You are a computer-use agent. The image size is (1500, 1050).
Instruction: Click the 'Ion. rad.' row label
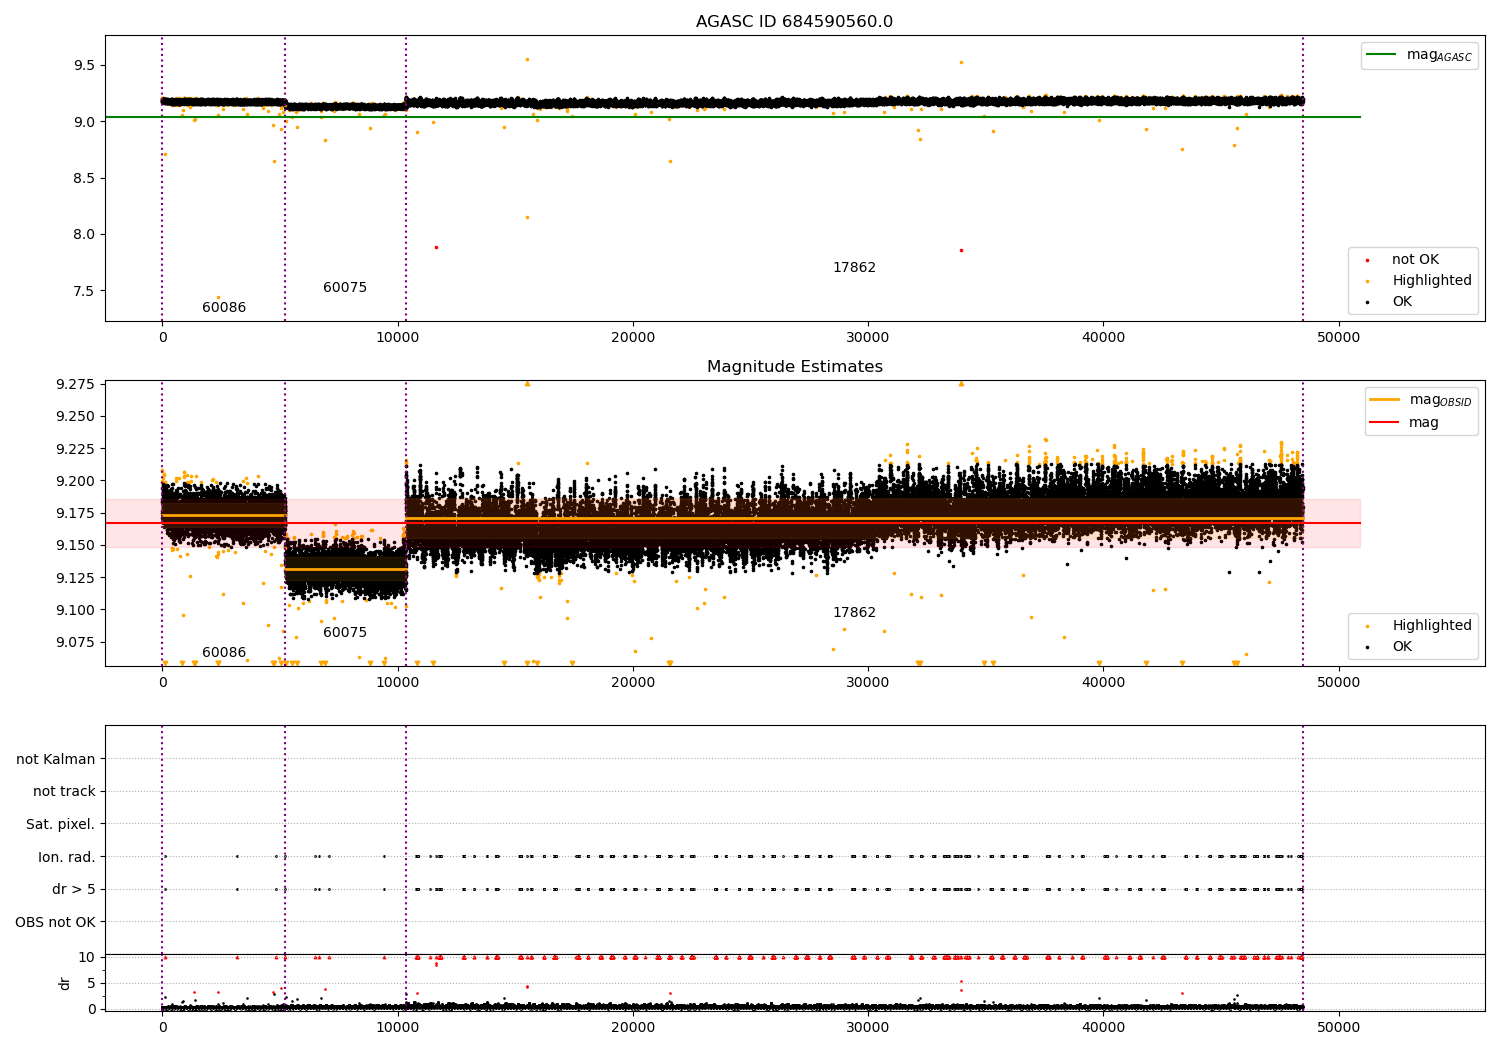tap(67, 857)
